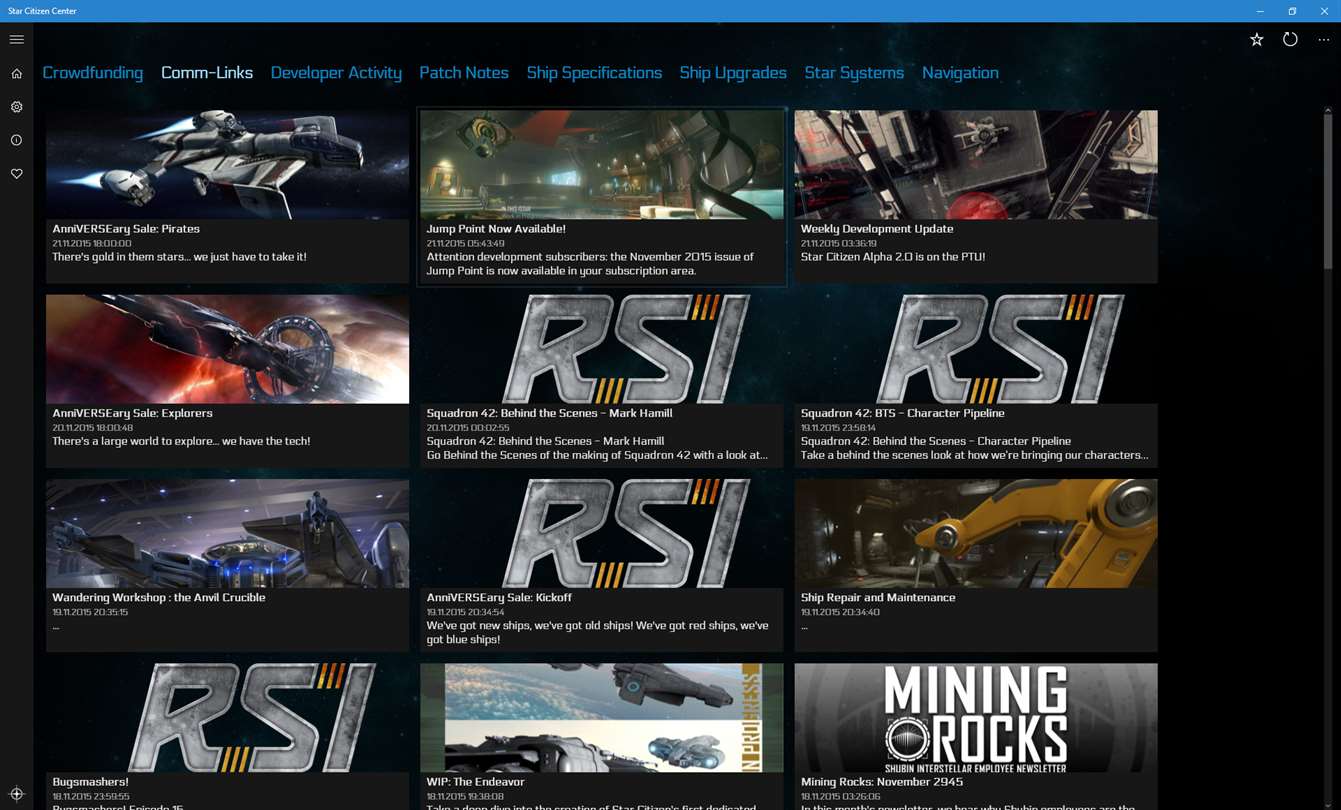Switch to the Patch Notes tab
The height and width of the screenshot is (810, 1341).
(x=464, y=73)
